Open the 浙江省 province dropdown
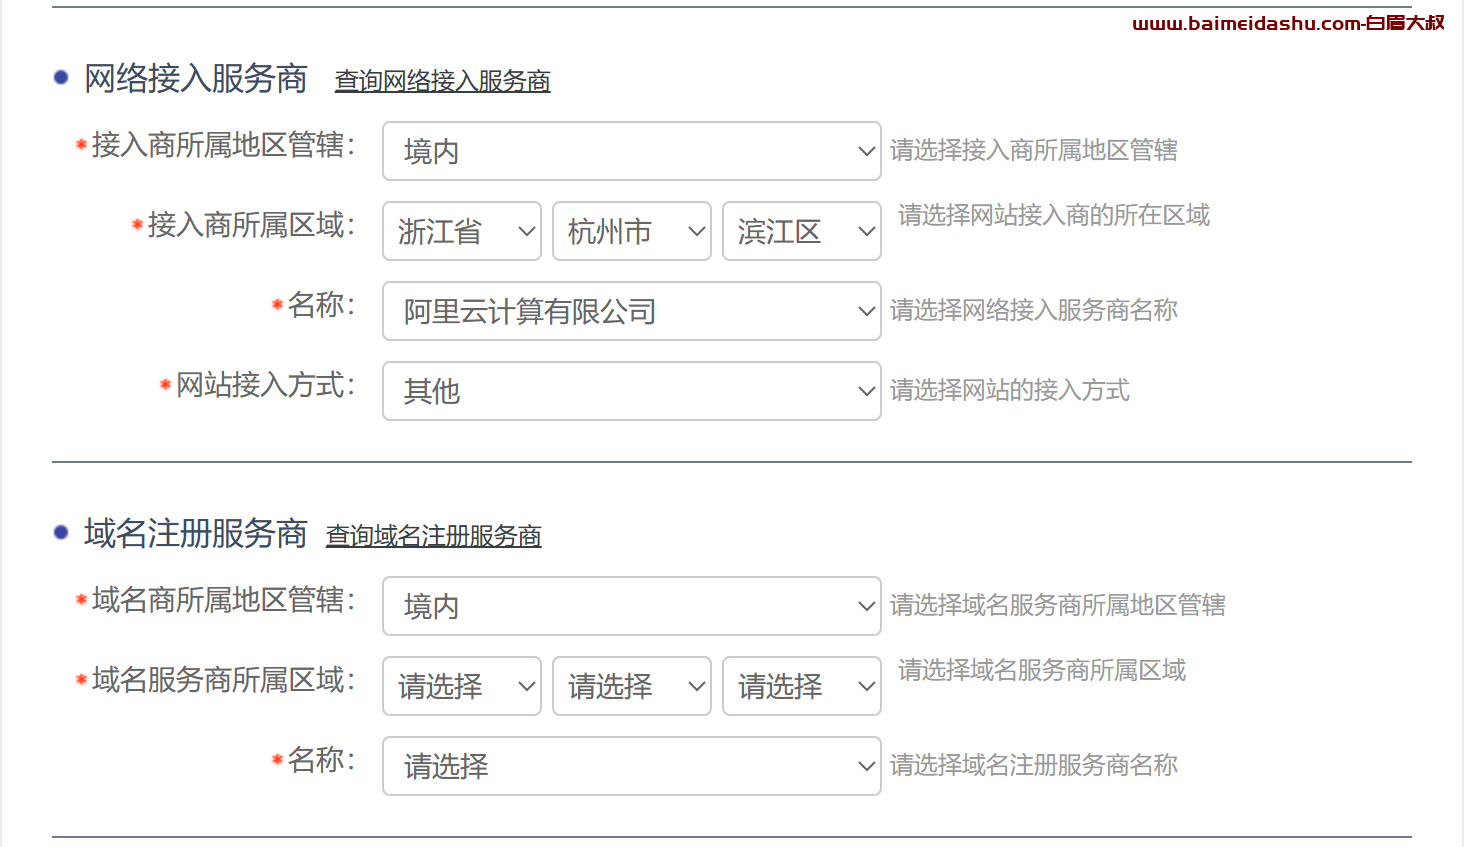 click(x=462, y=231)
